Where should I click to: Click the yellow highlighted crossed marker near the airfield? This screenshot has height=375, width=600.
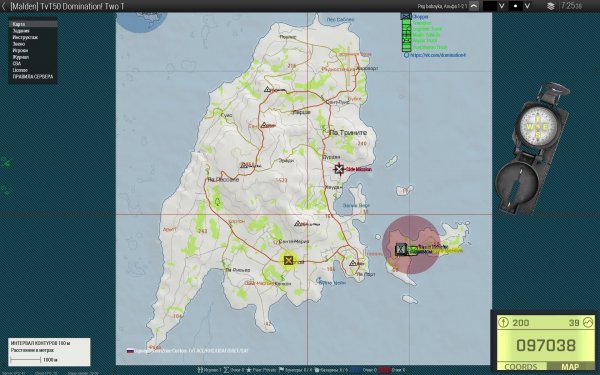tap(289, 261)
